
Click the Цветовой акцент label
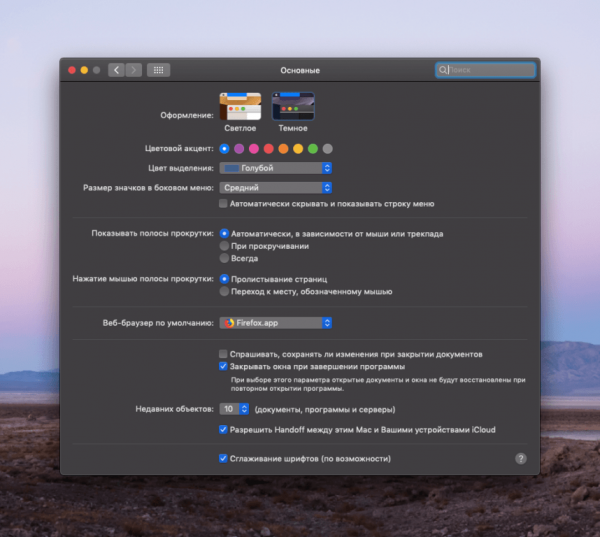coord(179,149)
